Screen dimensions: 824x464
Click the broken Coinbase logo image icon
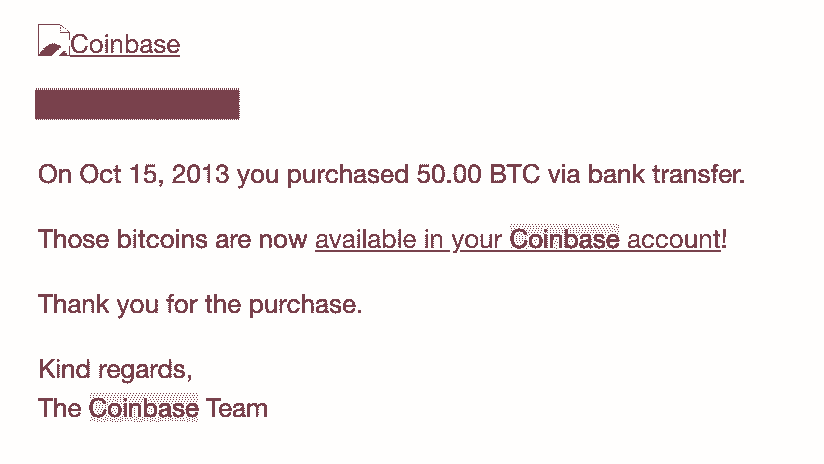pyautogui.click(x=53, y=43)
